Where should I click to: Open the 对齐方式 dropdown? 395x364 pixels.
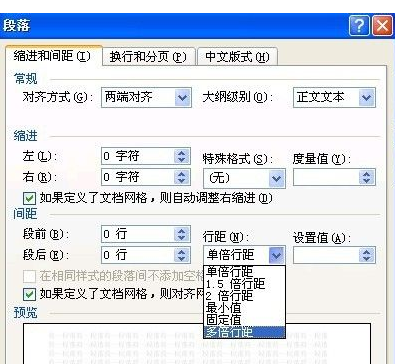183,98
